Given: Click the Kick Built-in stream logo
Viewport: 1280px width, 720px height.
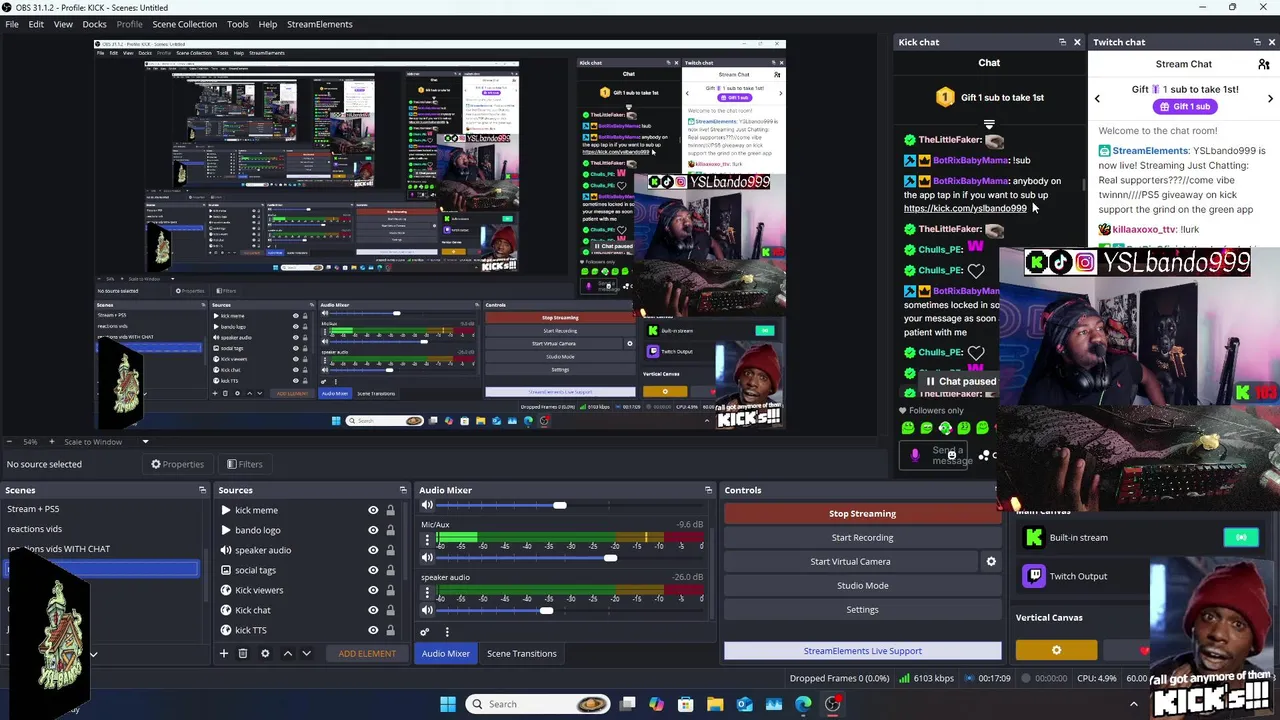Looking at the screenshot, I should pyautogui.click(x=1034, y=537).
